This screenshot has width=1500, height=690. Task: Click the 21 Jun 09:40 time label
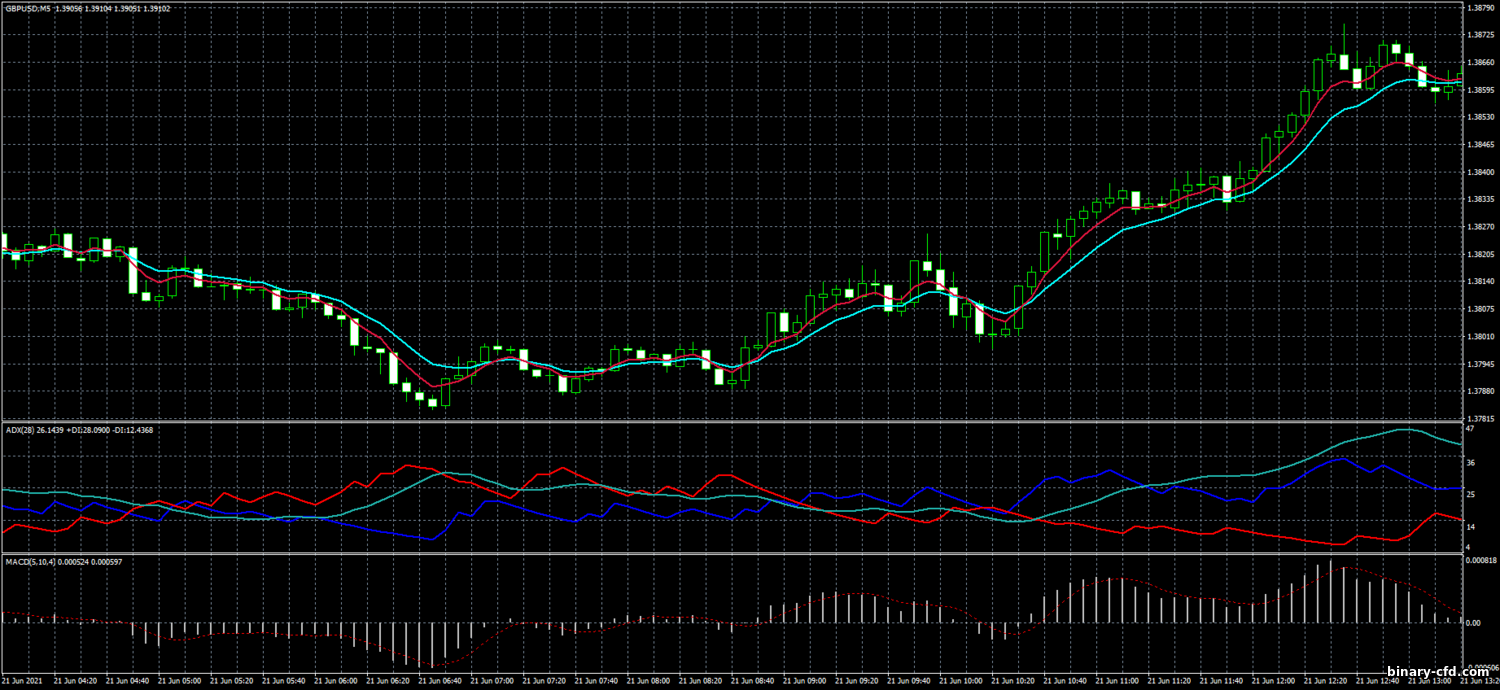(x=908, y=679)
